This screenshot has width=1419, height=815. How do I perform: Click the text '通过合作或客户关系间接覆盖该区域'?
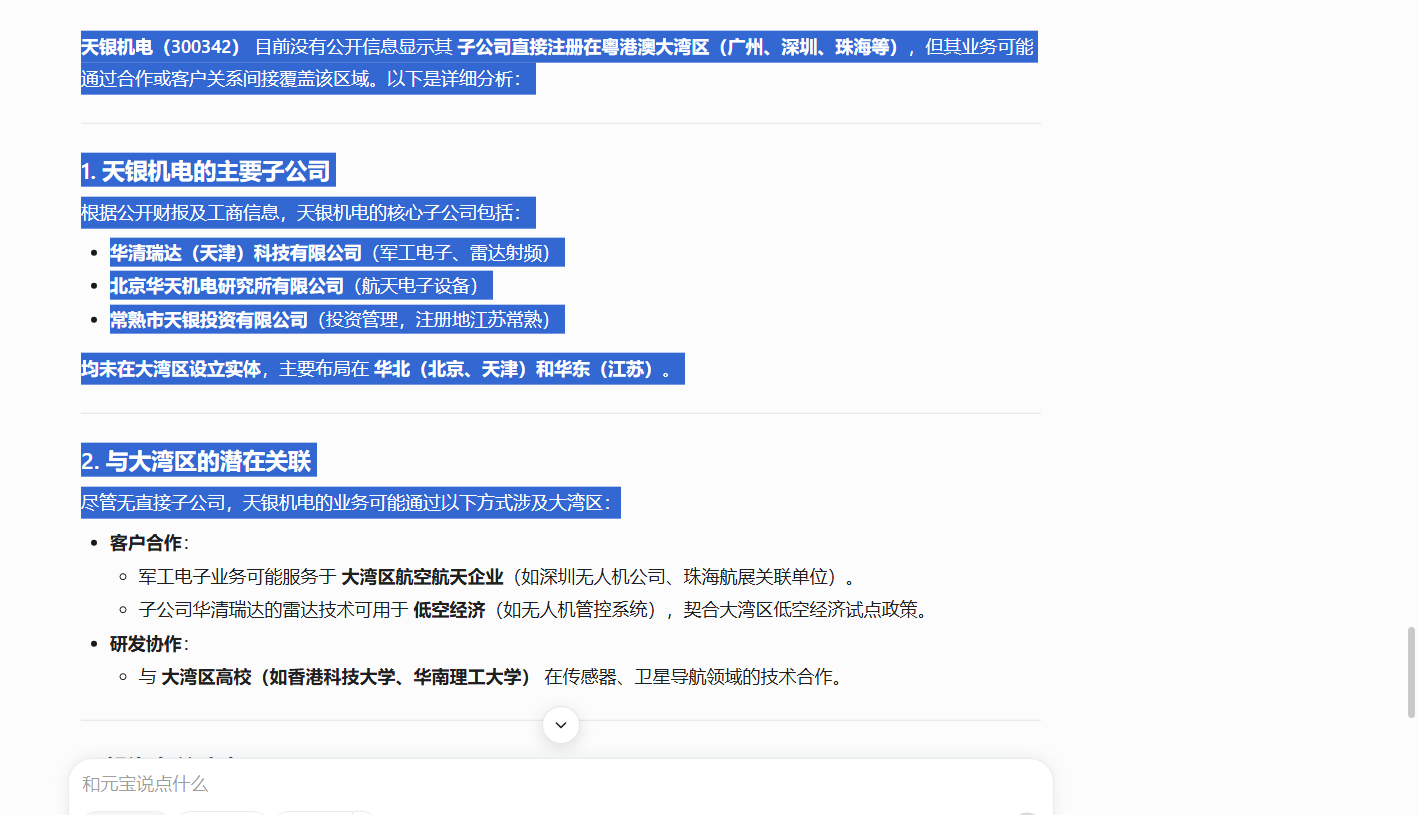tap(225, 78)
